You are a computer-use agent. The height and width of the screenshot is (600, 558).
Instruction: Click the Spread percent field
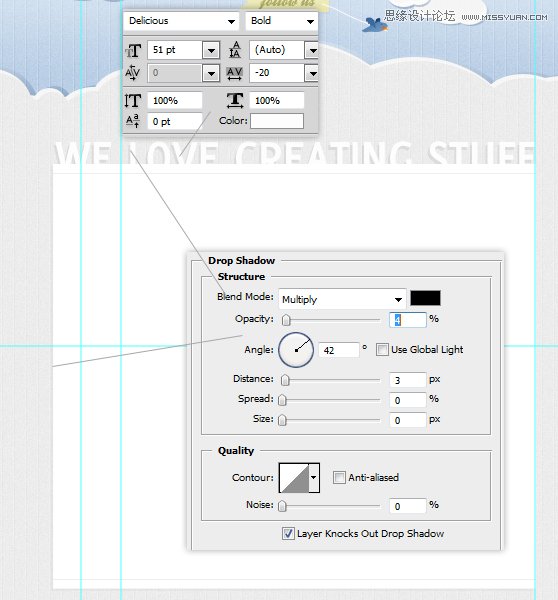coord(408,400)
